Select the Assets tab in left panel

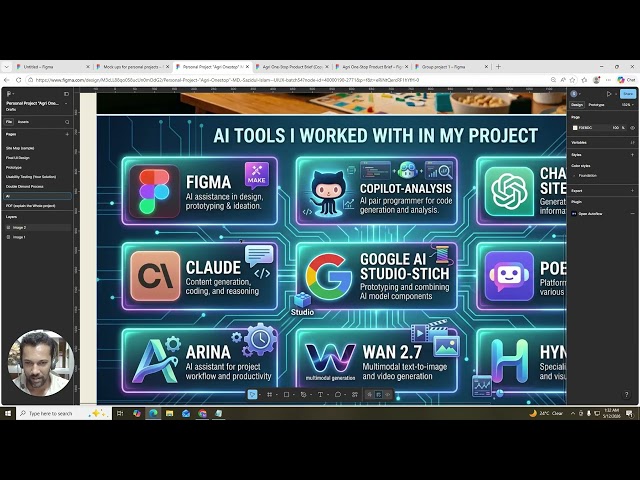23,122
